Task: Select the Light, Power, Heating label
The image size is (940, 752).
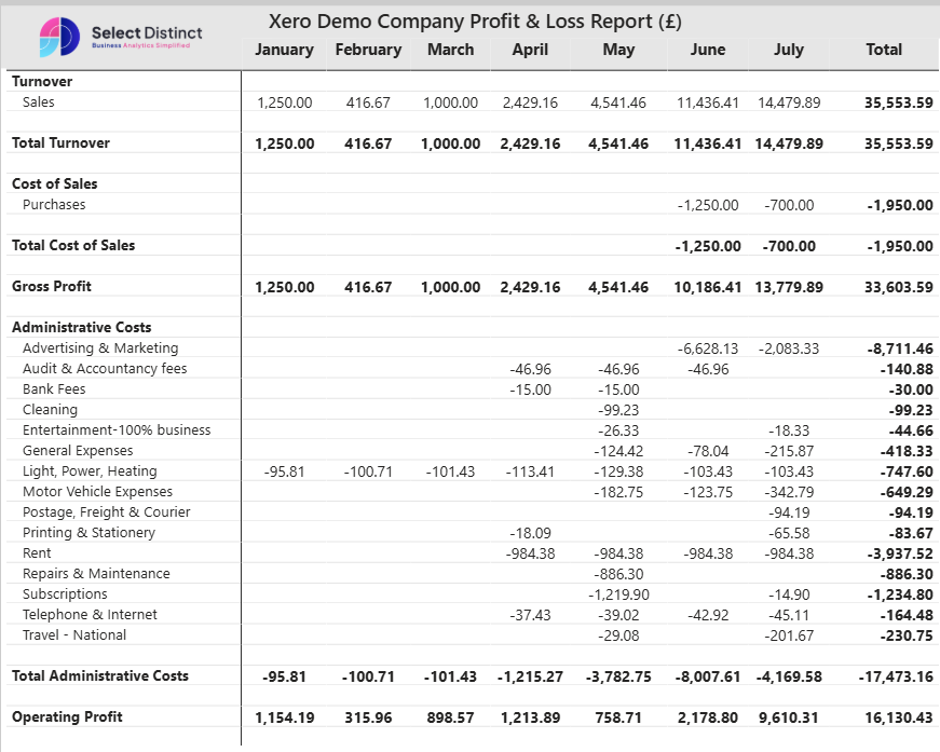Action: click(x=90, y=471)
